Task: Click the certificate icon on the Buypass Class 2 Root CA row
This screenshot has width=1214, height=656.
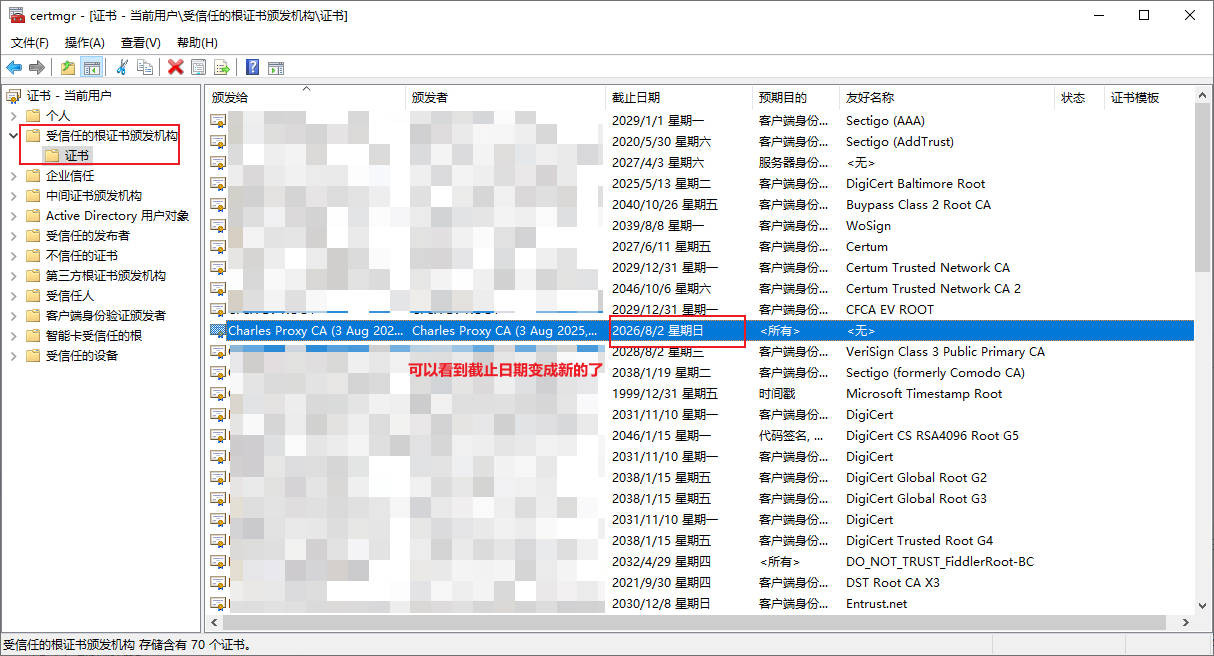Action: coord(218,205)
